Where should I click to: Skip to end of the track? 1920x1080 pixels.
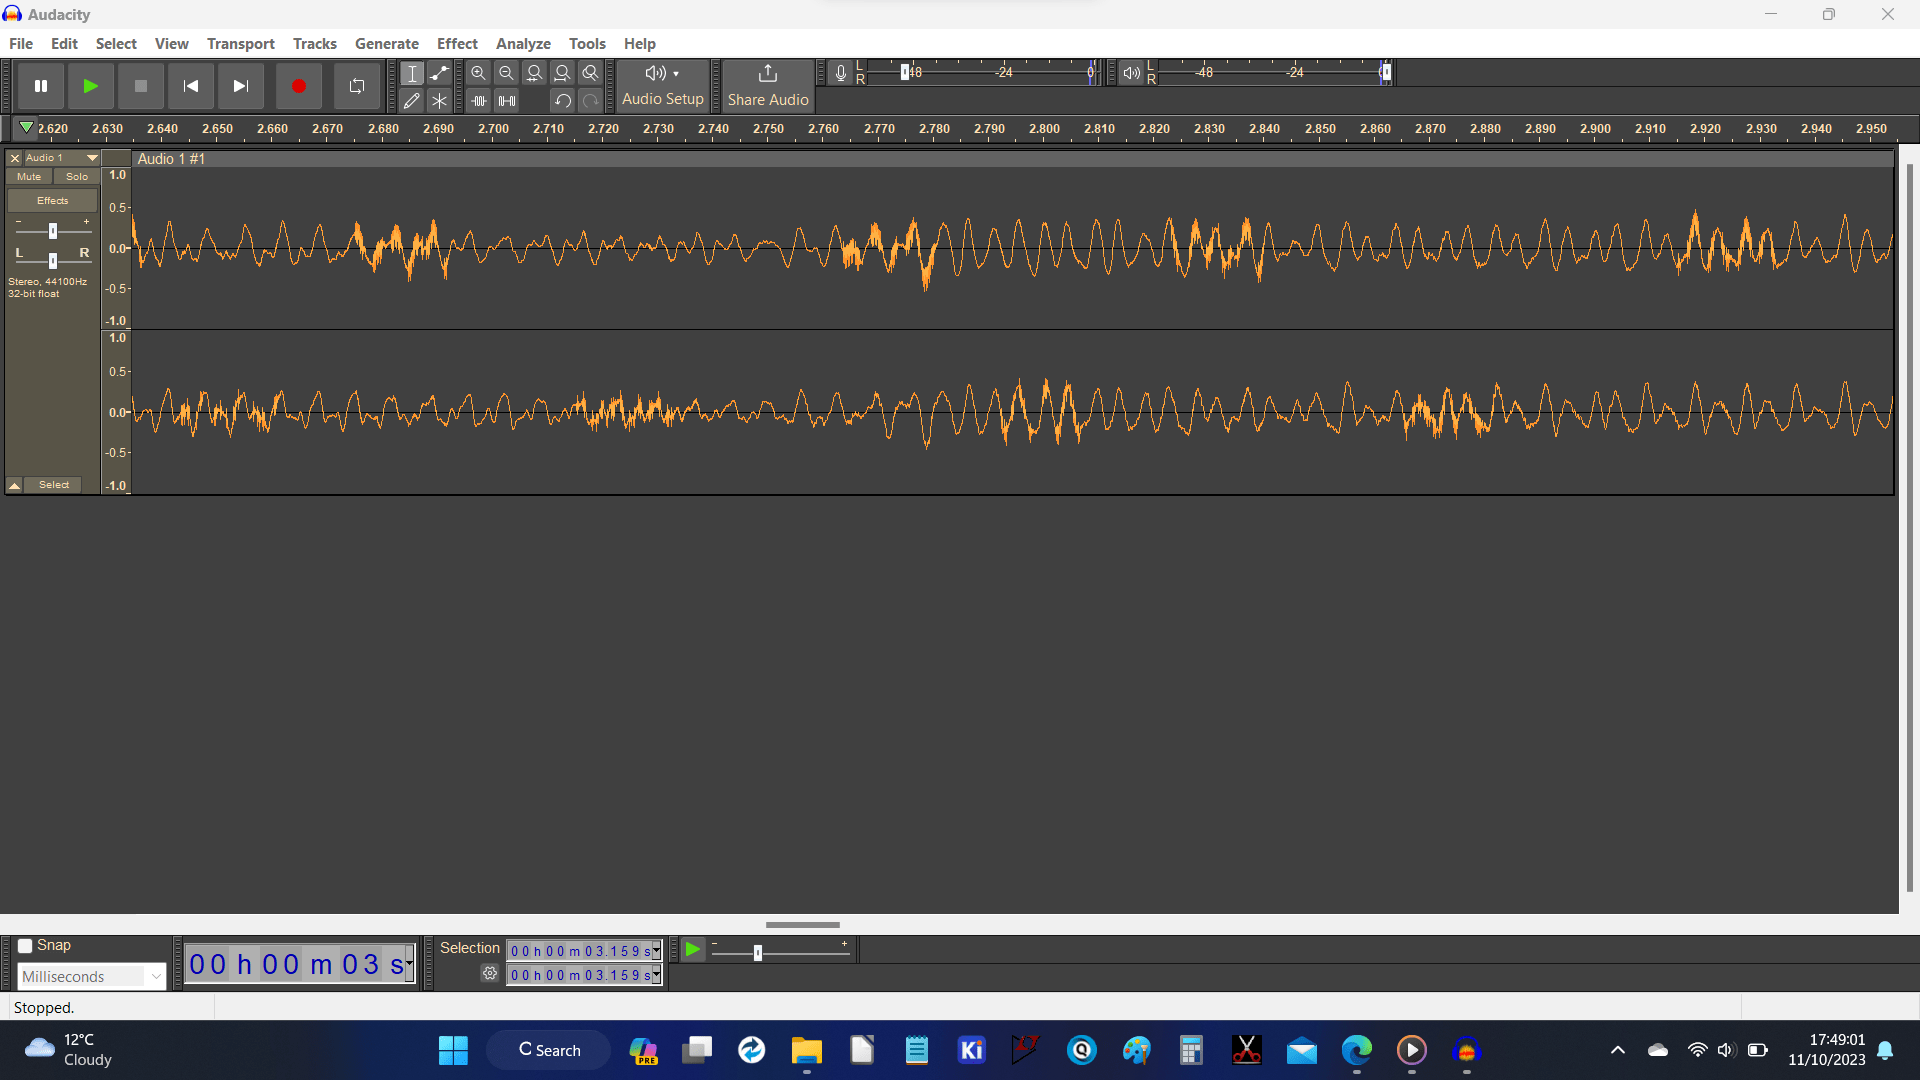[240, 86]
